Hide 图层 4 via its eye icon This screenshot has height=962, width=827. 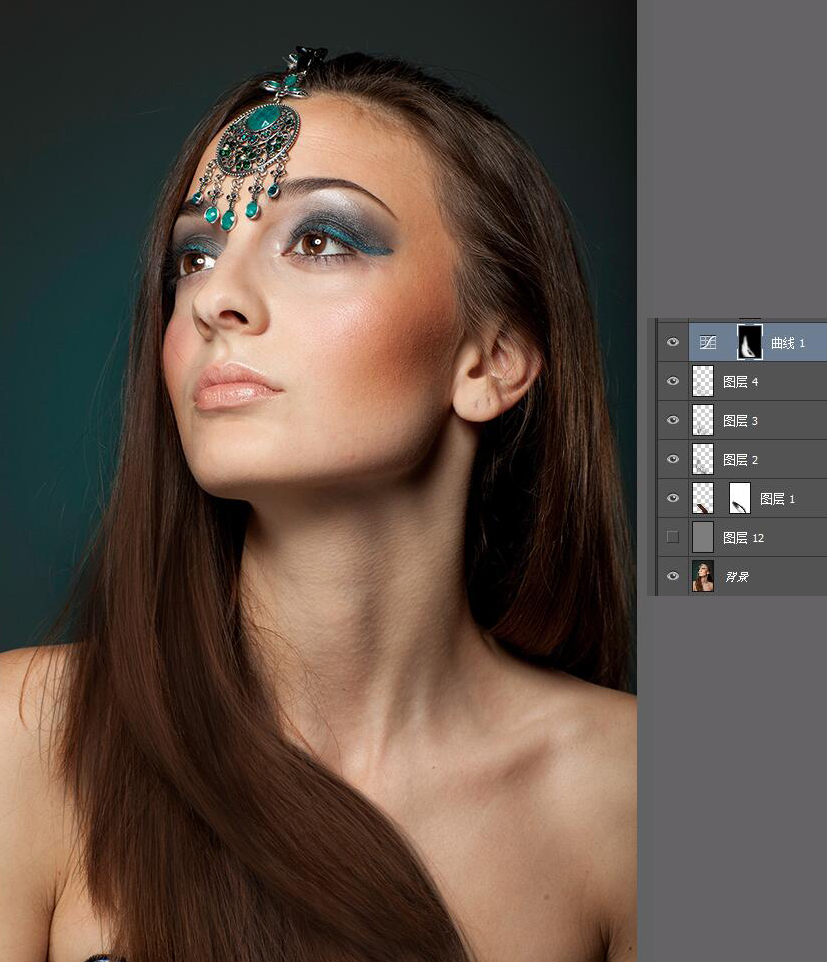672,381
